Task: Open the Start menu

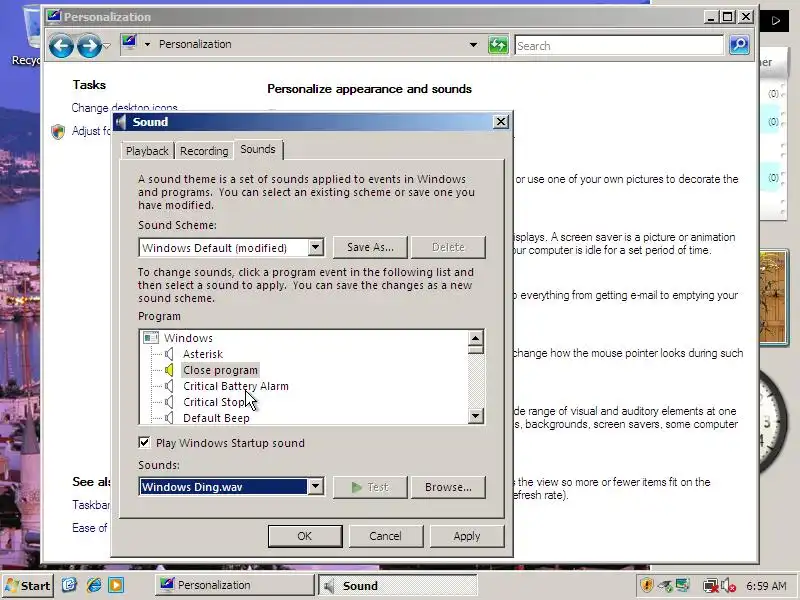Action: pos(28,585)
